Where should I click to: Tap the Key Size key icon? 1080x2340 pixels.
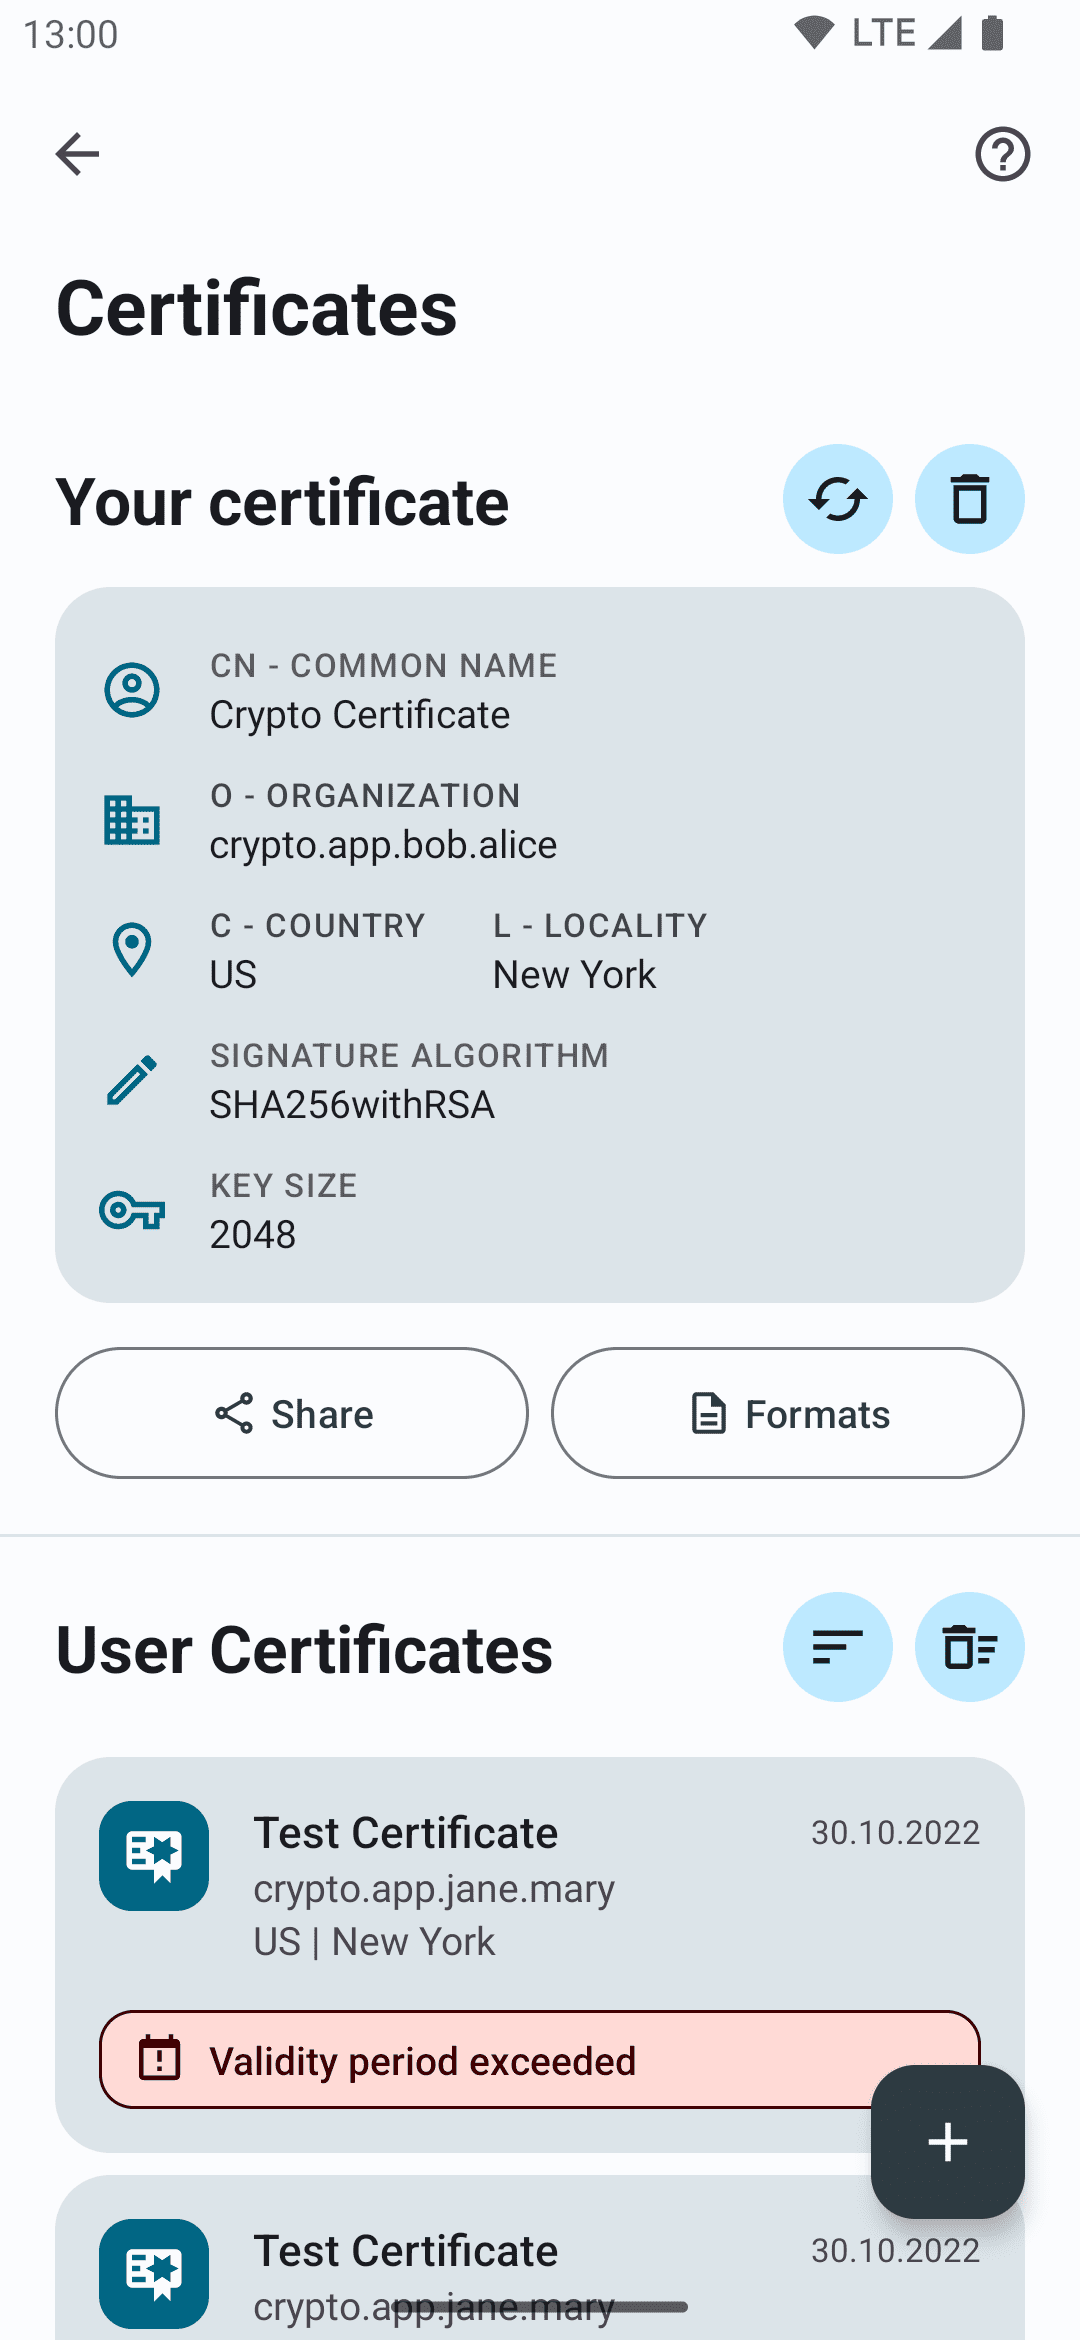pos(132,1210)
